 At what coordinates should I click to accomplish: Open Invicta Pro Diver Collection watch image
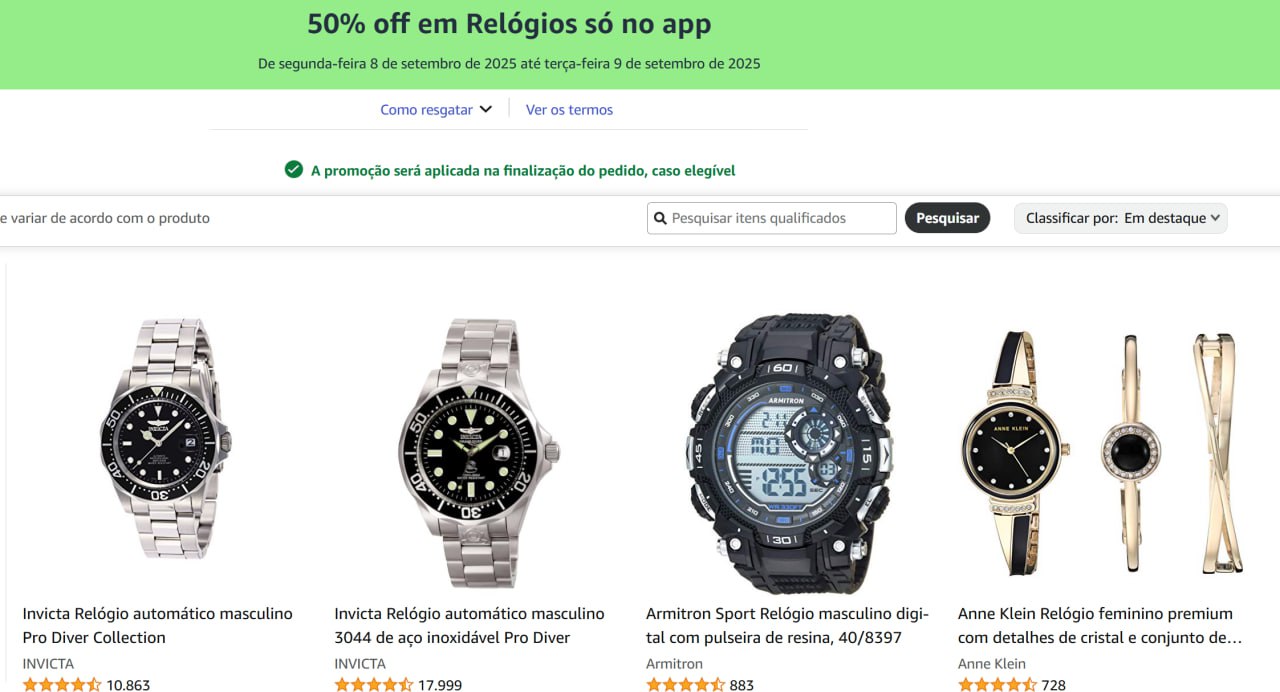(x=165, y=439)
